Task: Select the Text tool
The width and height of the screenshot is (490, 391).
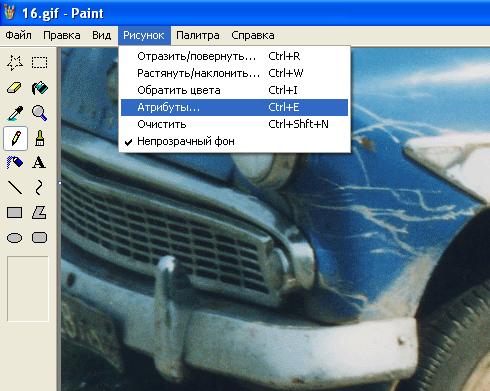Action: 39,163
